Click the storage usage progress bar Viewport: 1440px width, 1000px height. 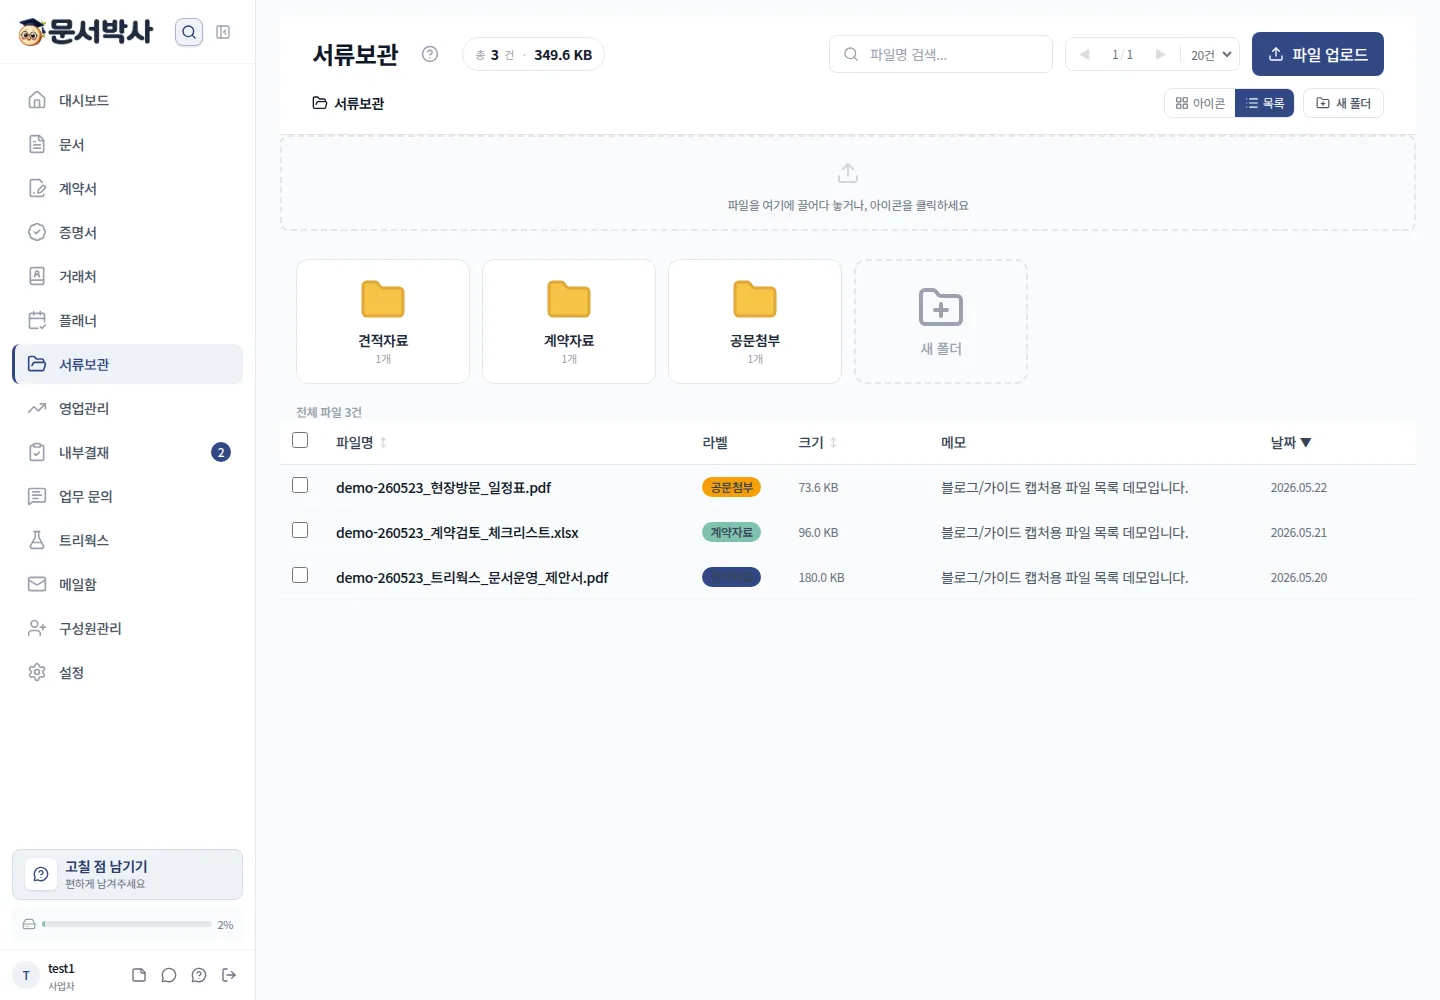(x=127, y=924)
